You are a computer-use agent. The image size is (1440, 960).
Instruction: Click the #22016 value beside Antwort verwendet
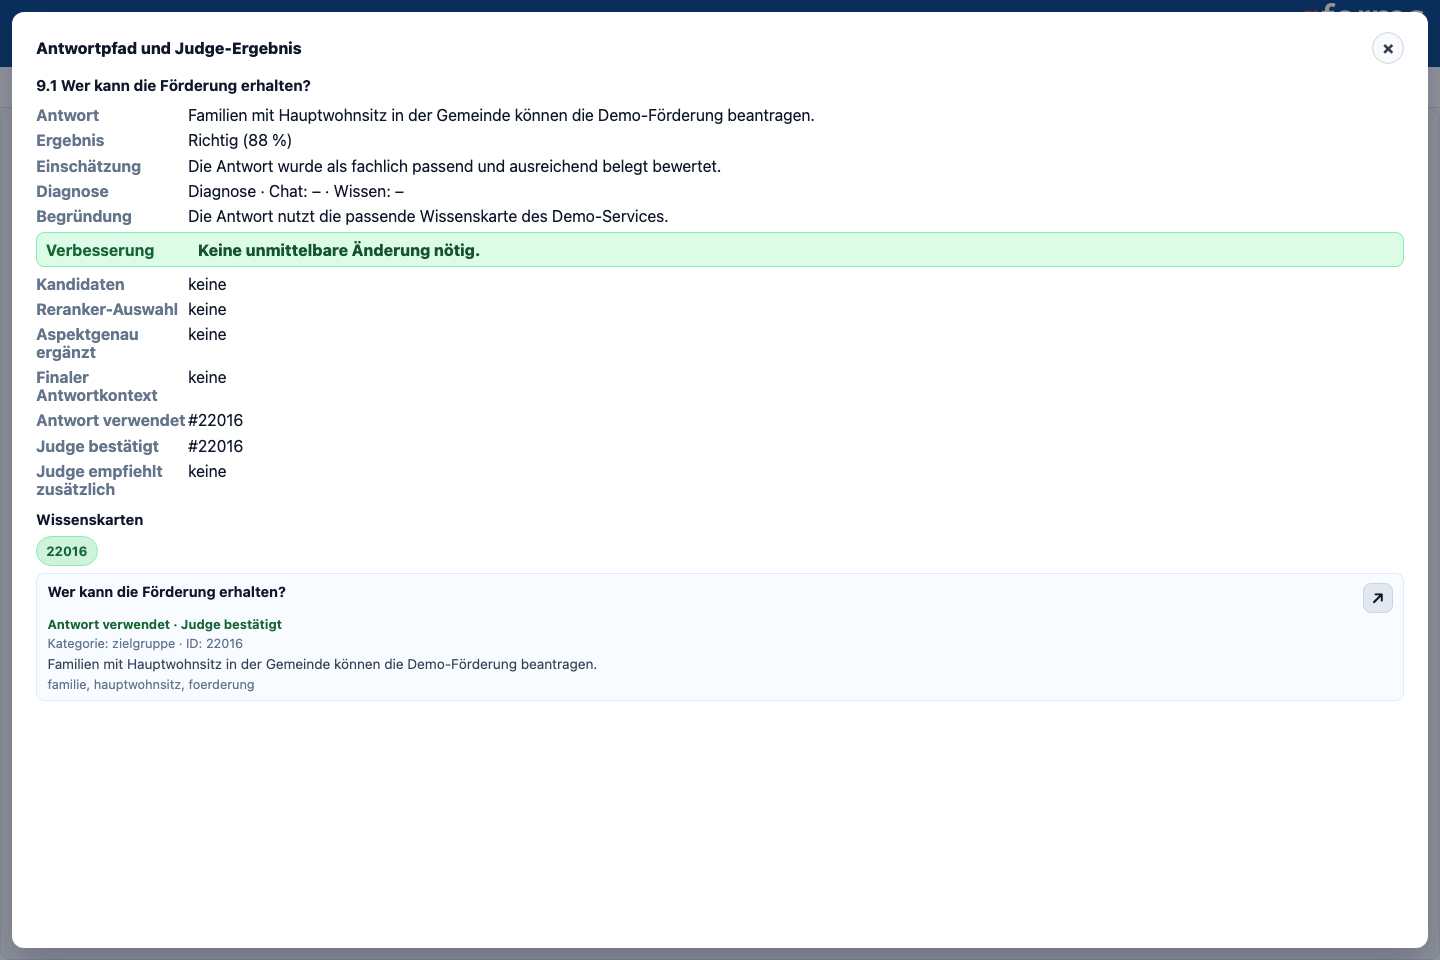coord(216,420)
